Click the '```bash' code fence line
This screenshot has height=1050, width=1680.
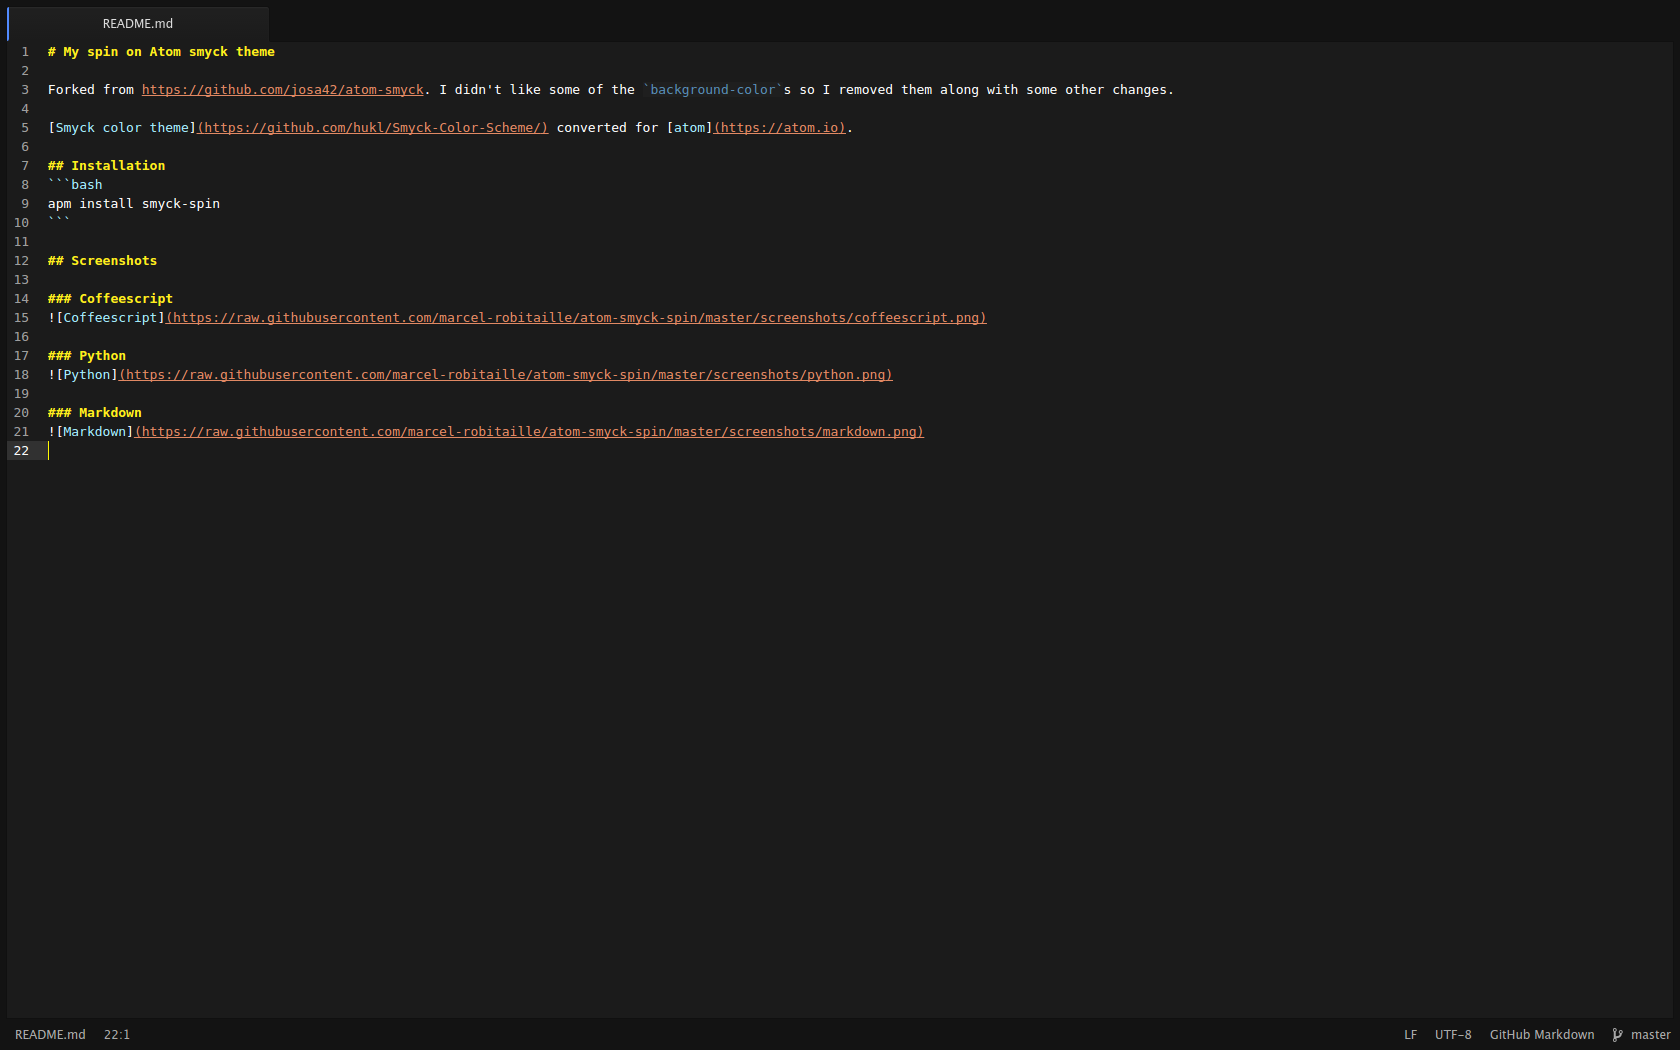click(75, 185)
